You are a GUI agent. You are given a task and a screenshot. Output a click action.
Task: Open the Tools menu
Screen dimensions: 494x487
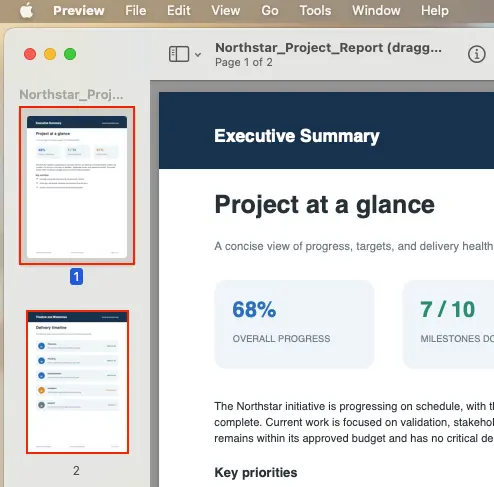tap(315, 11)
